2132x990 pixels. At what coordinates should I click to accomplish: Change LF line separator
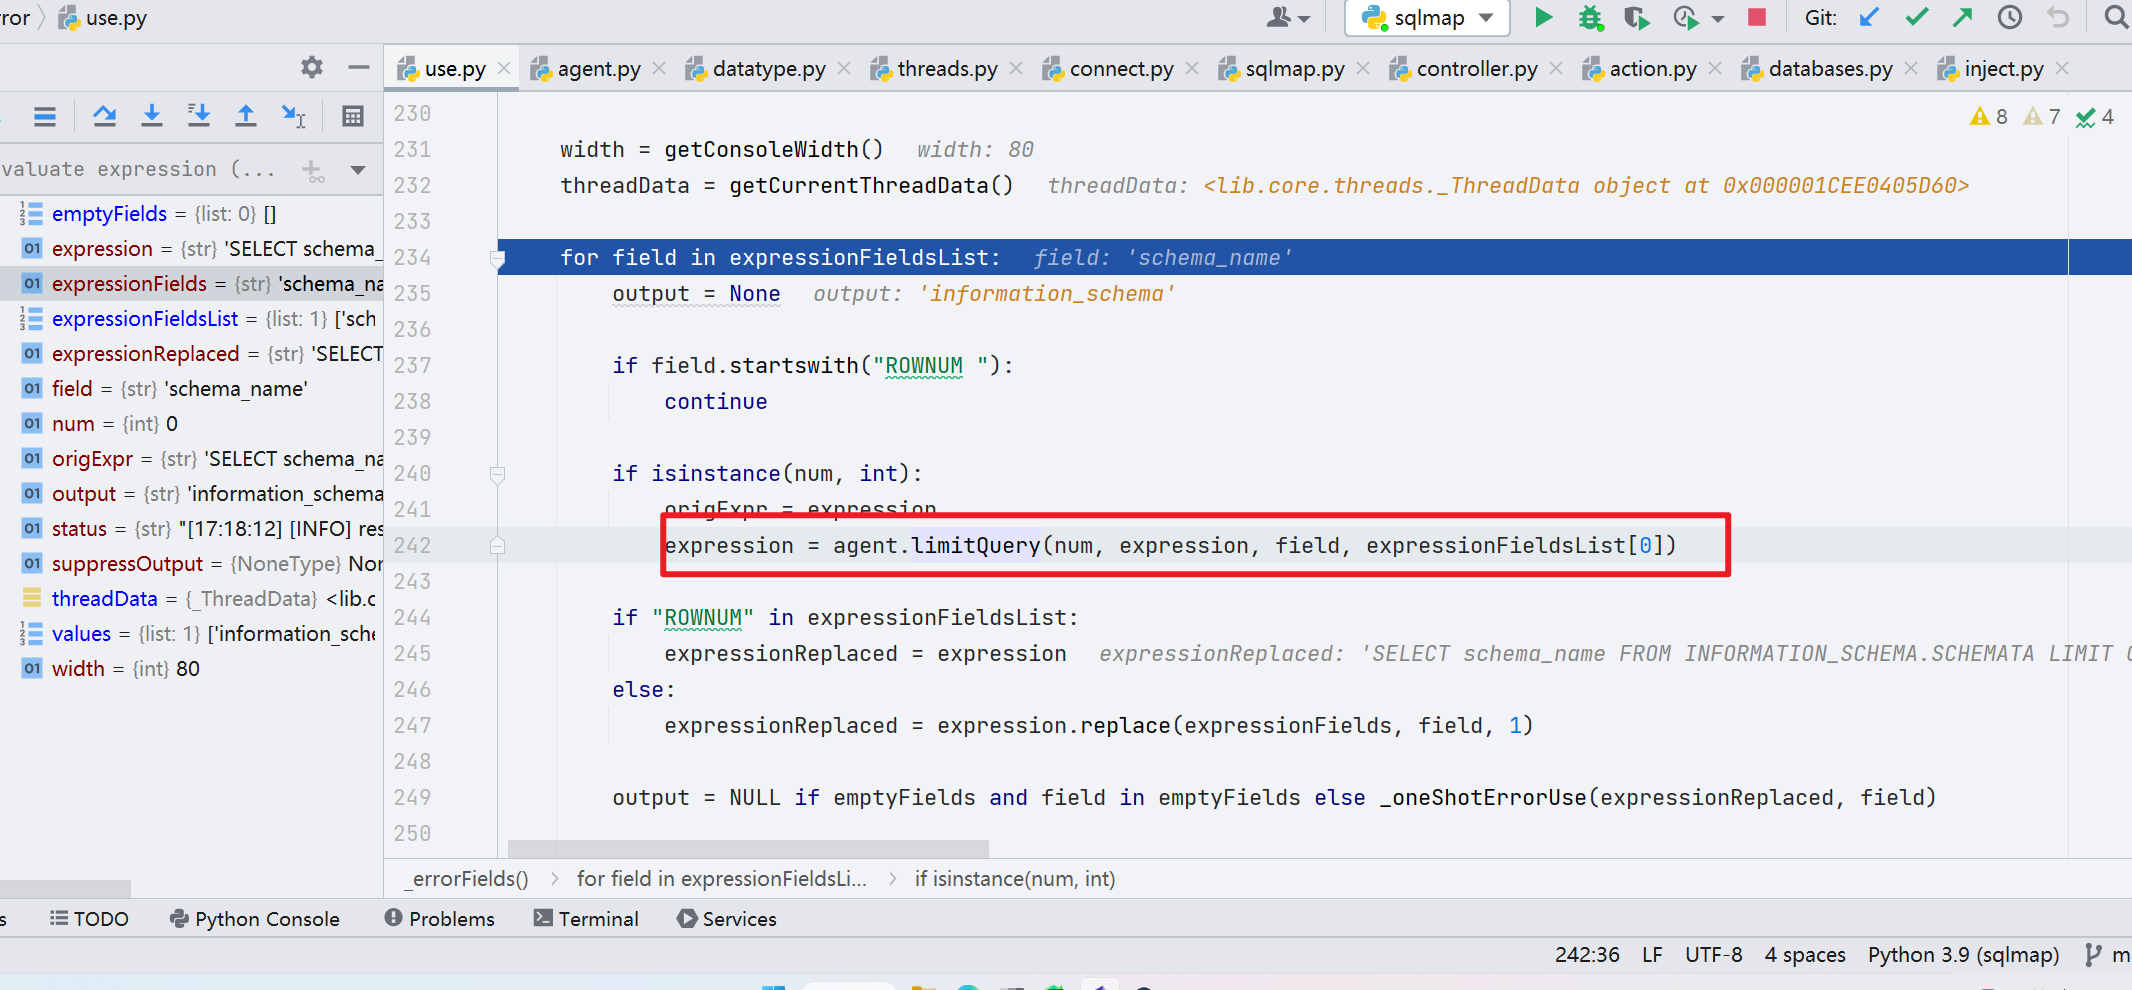[1652, 955]
